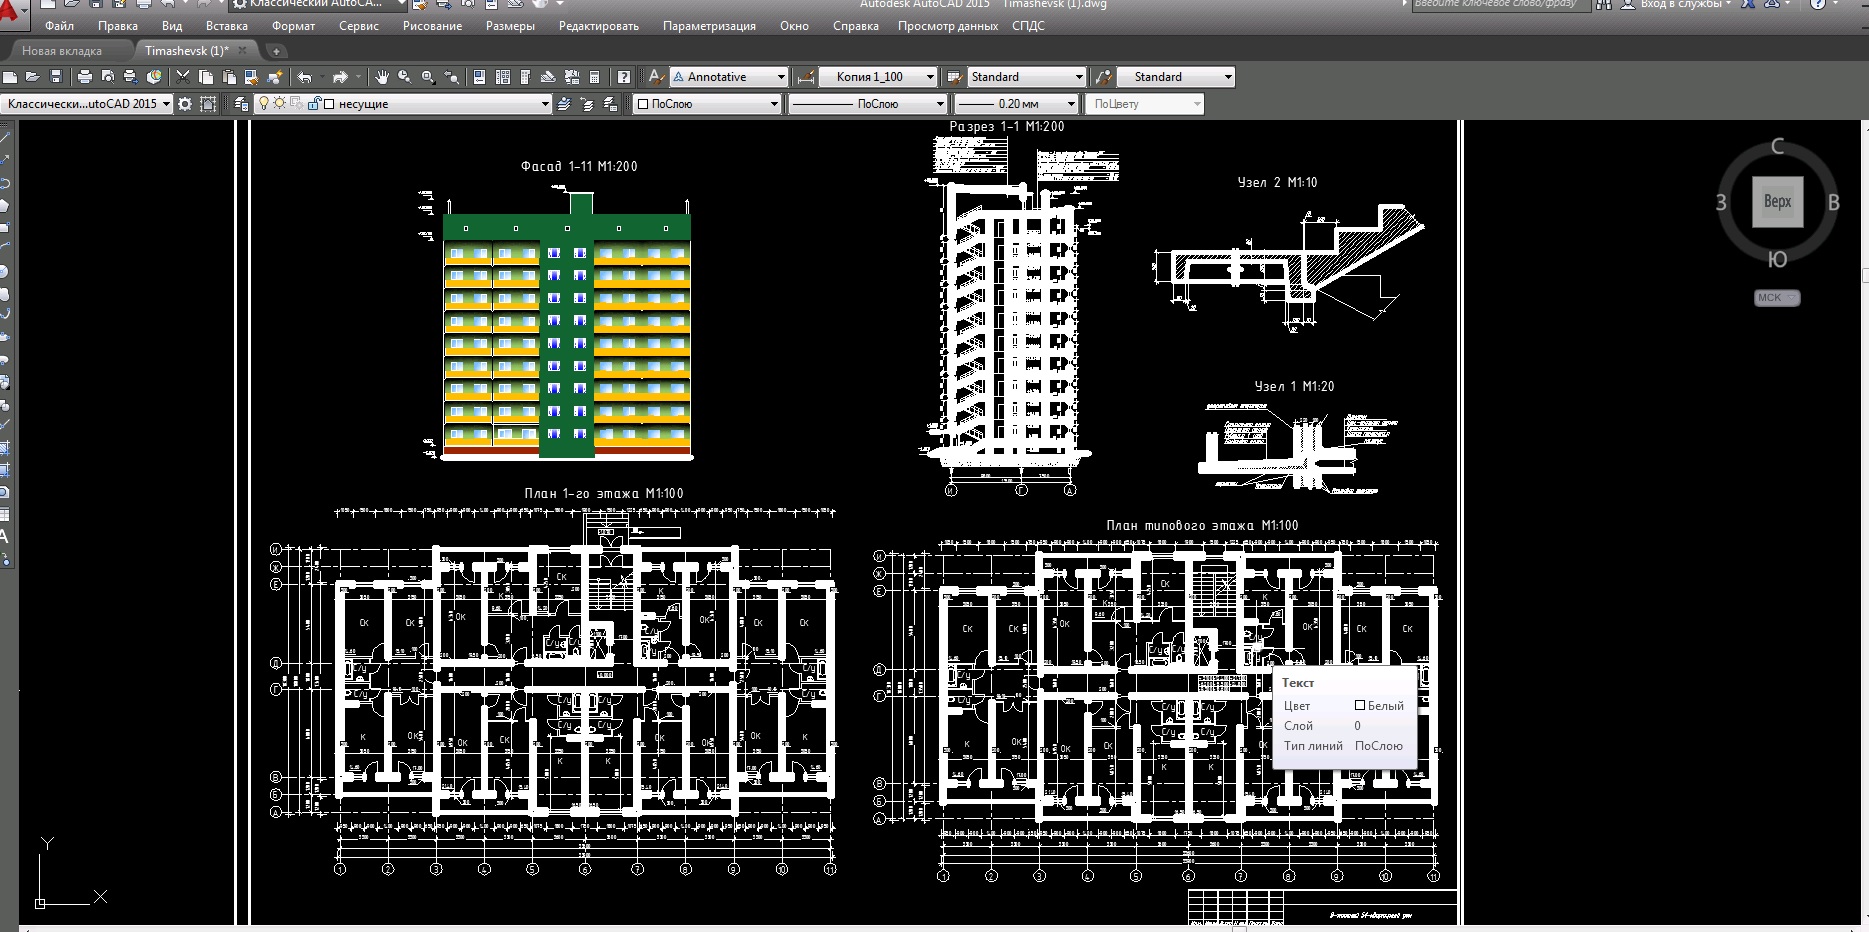Open the Формат menu
Screen dimensions: 1869x932
coord(294,26)
